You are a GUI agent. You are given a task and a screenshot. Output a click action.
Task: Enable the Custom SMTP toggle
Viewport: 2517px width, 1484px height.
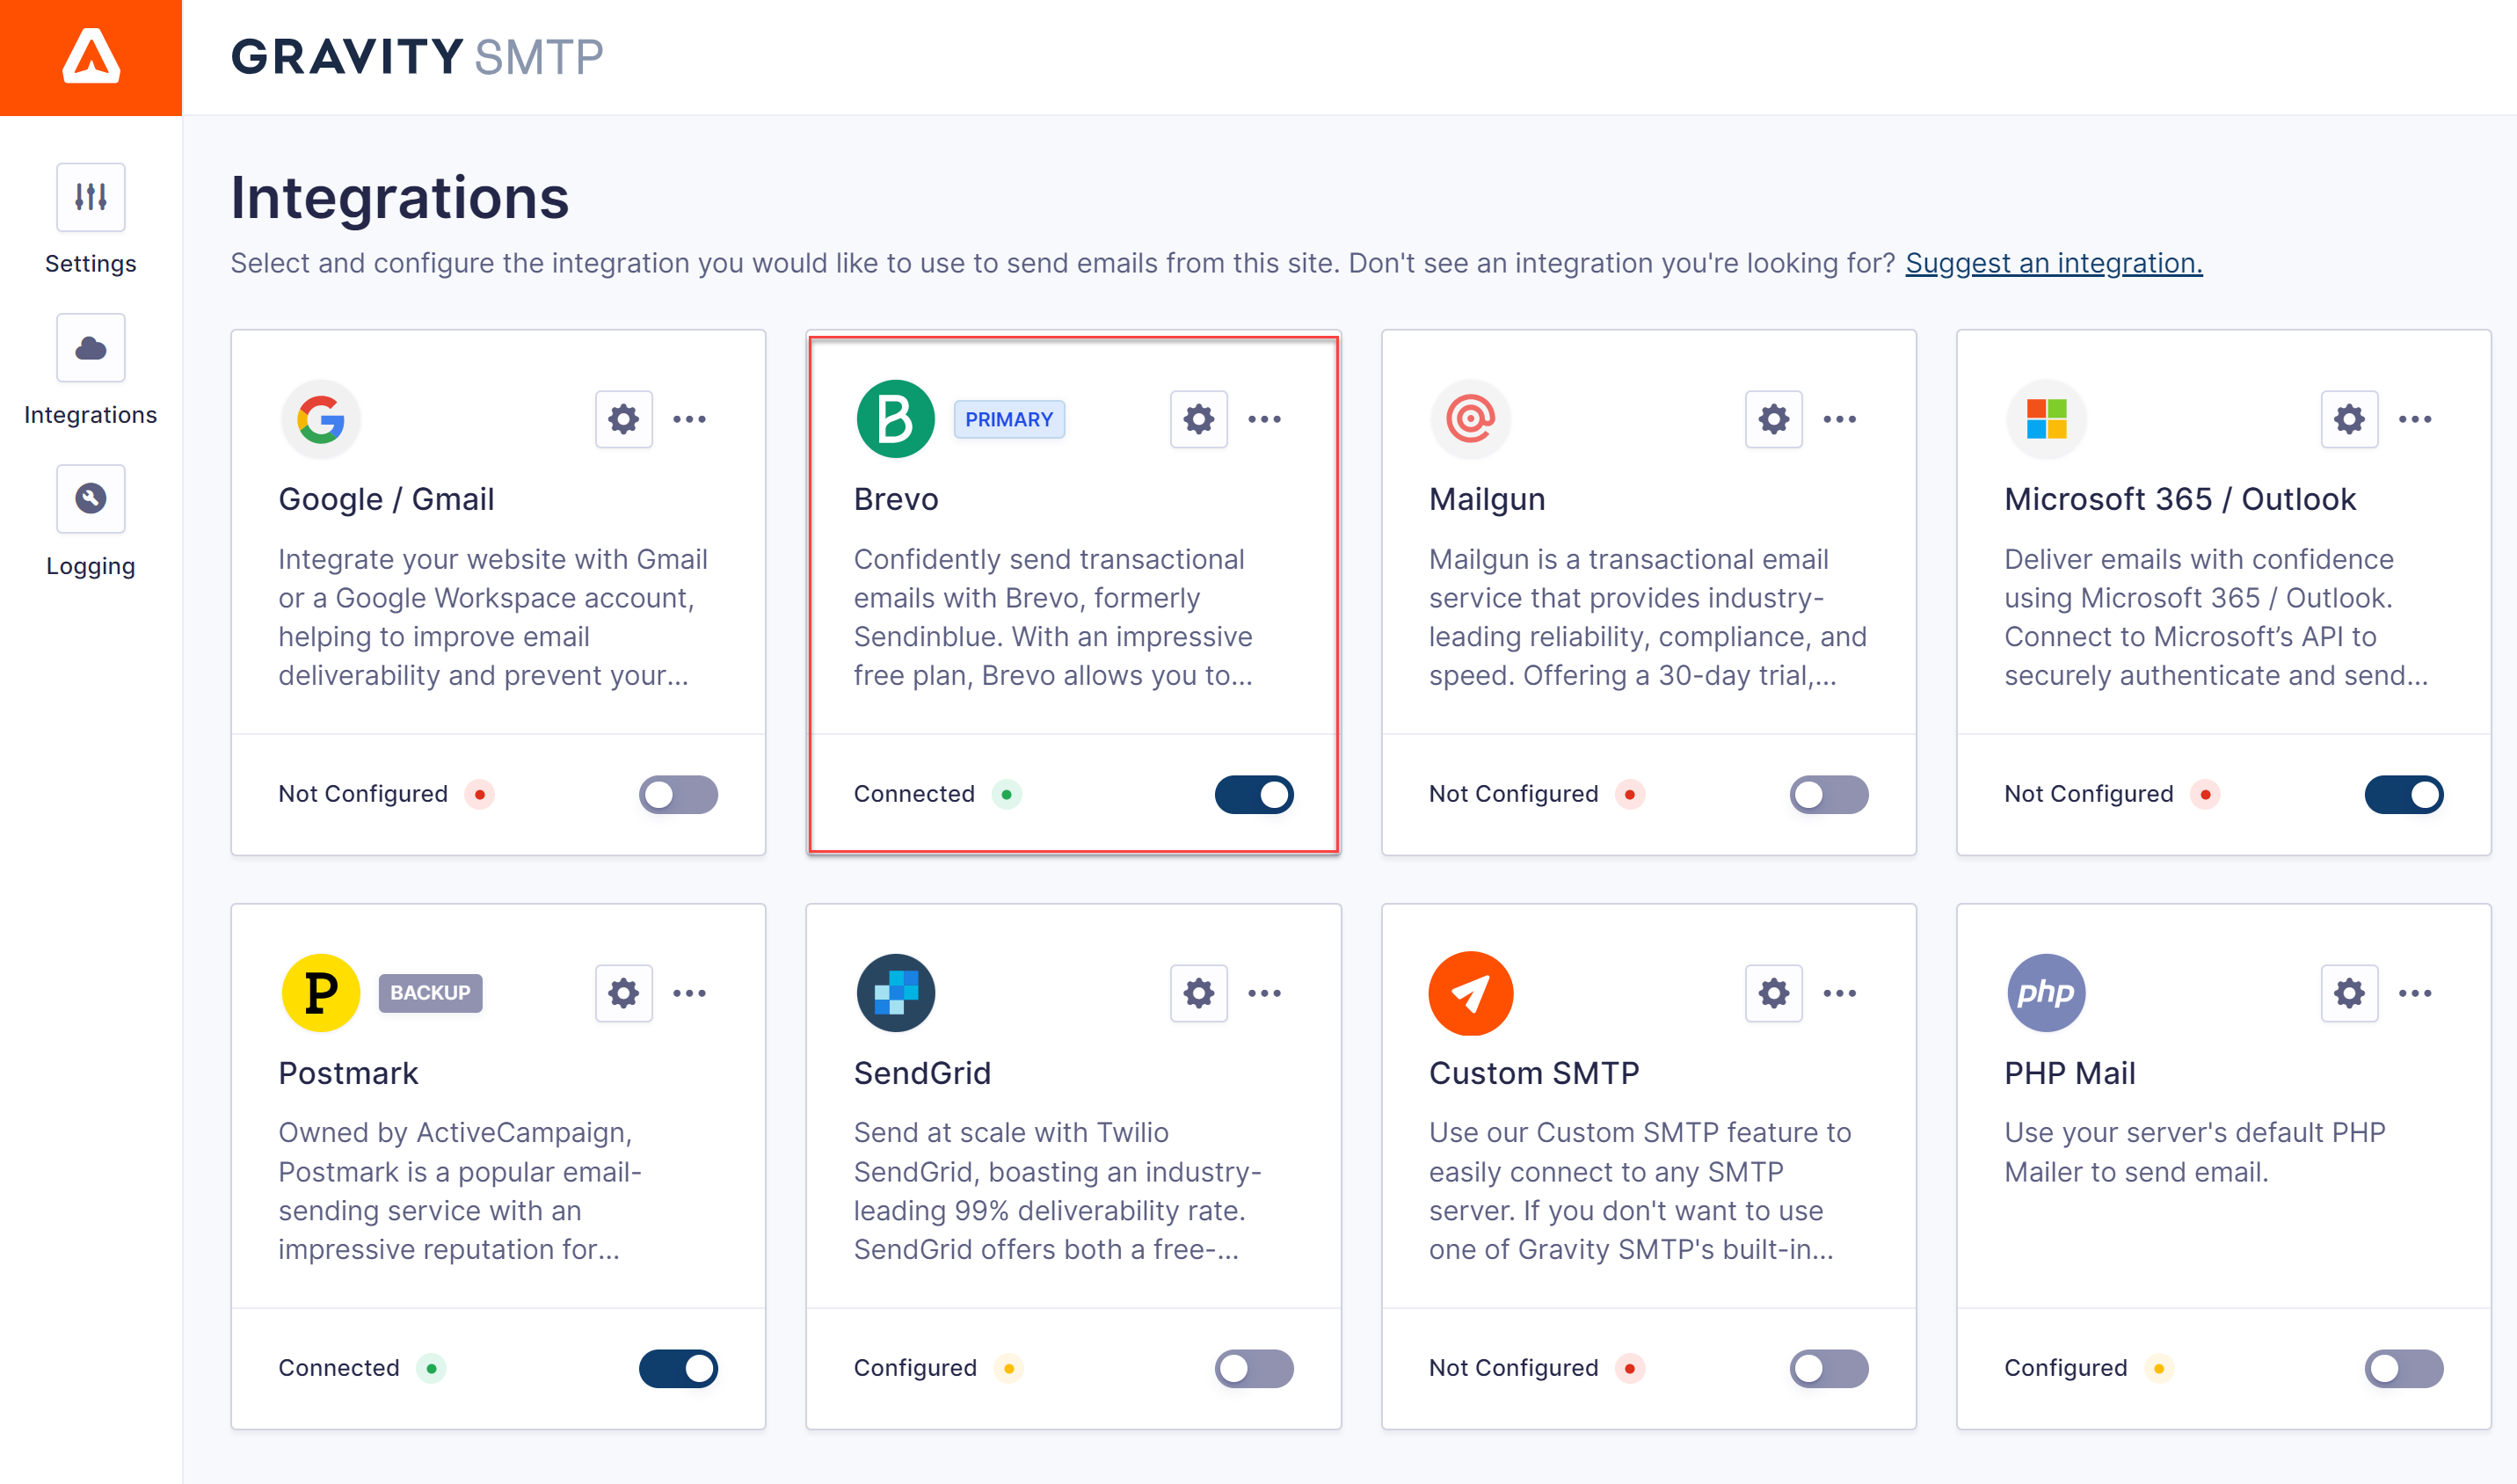[x=1829, y=1369]
